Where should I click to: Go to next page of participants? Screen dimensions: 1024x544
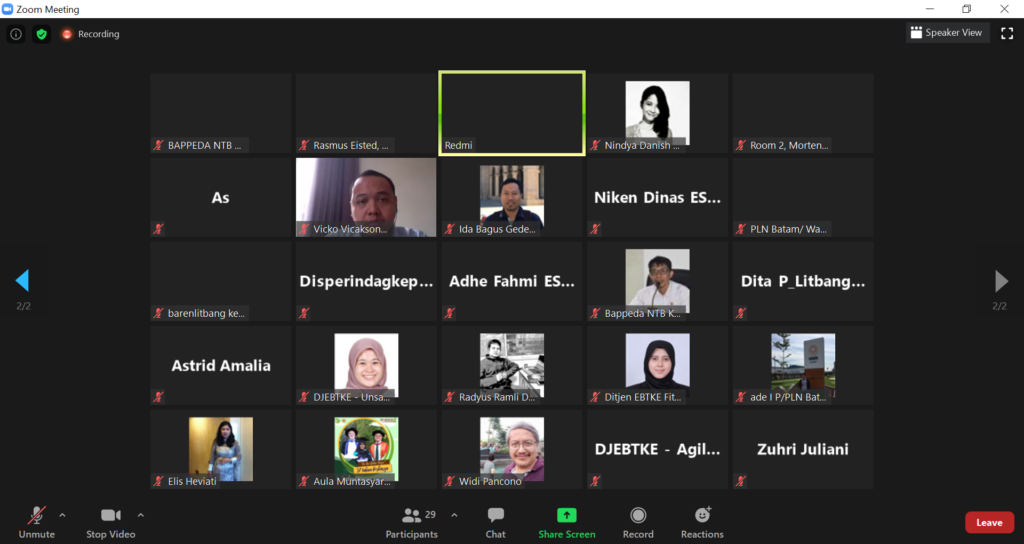[1001, 280]
